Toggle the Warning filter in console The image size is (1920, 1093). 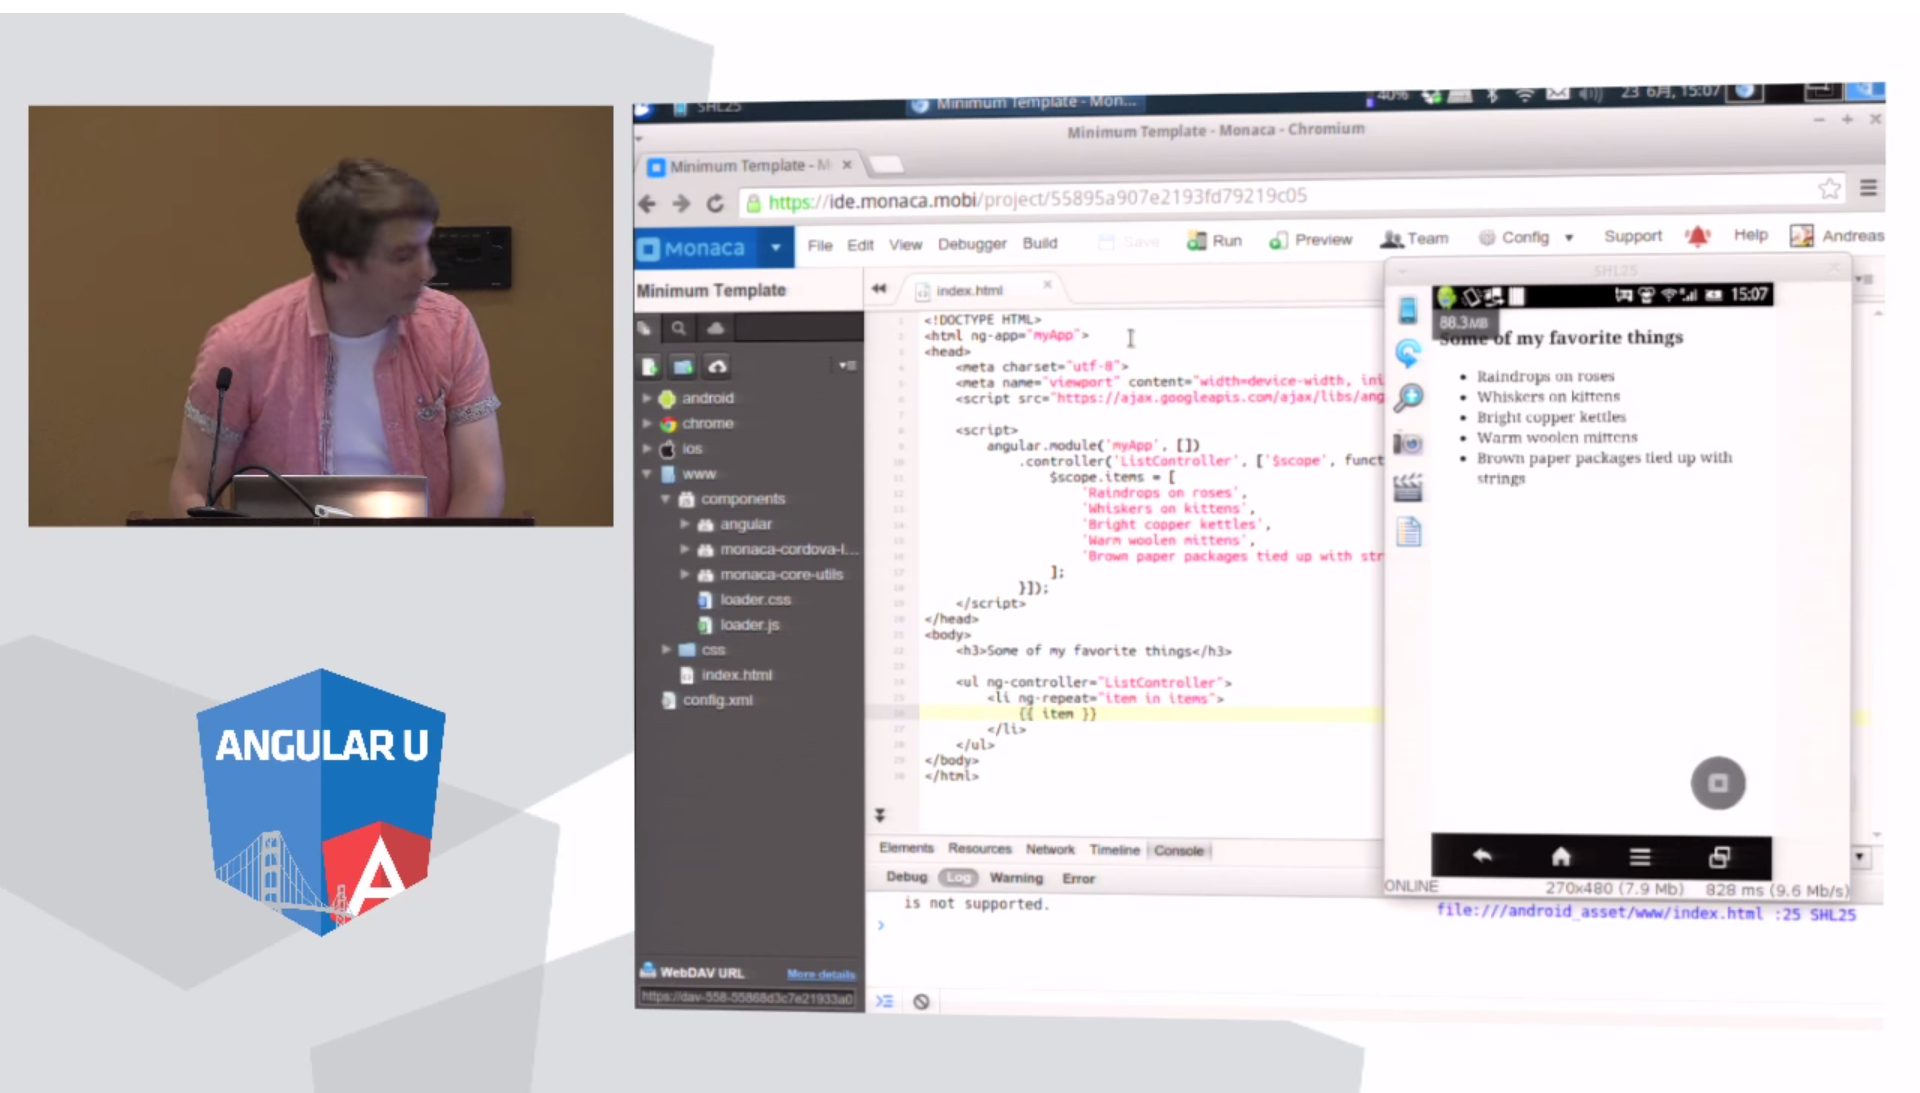1016,878
